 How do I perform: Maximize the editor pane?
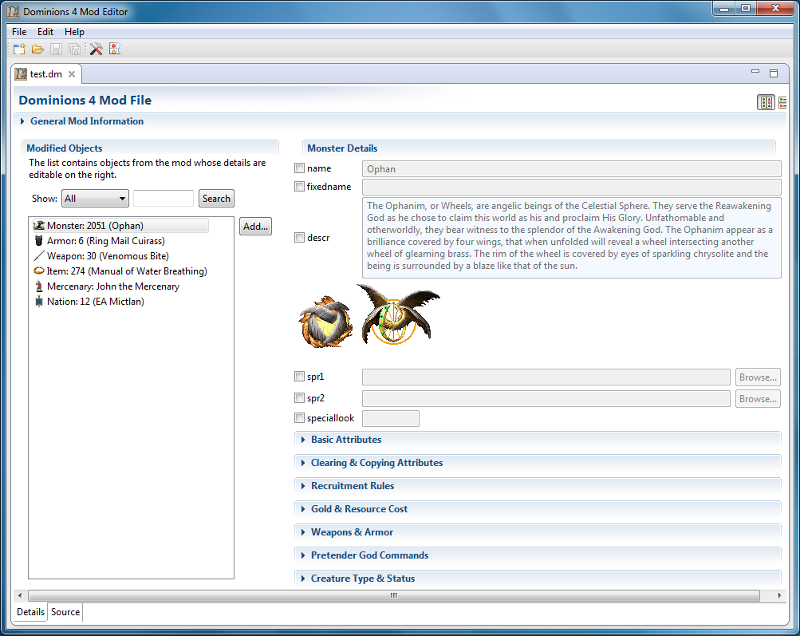click(x=774, y=73)
